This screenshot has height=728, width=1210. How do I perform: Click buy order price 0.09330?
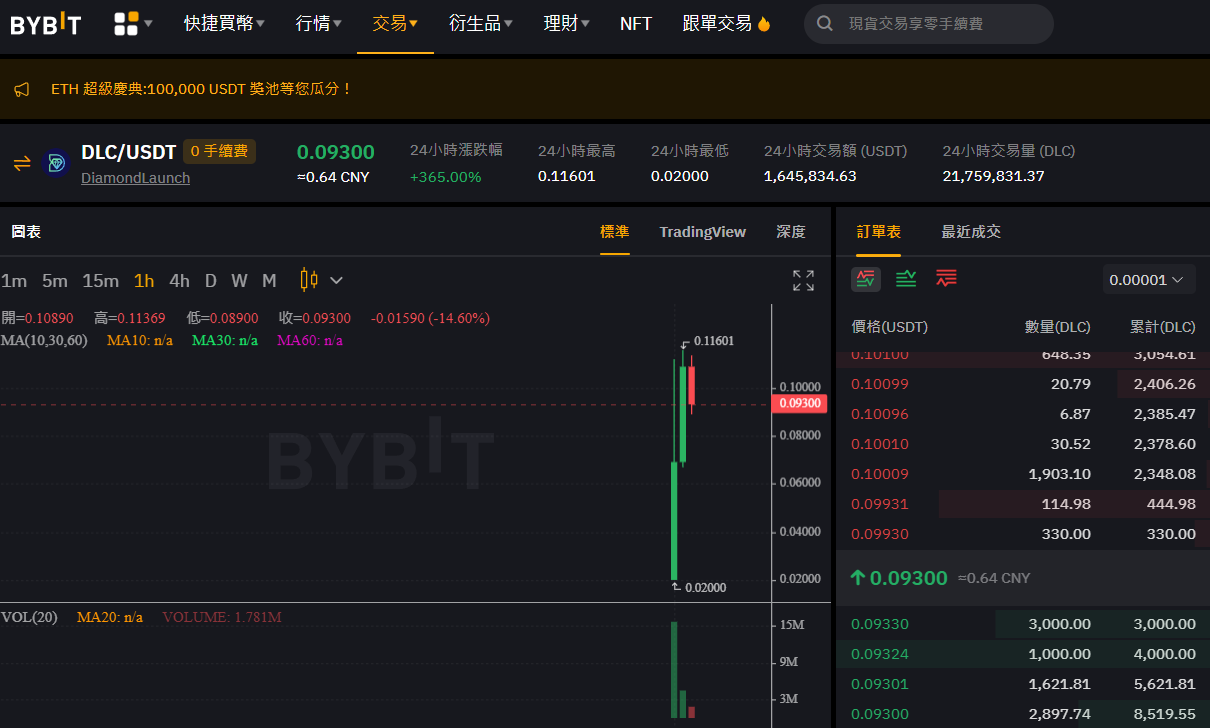coord(880,624)
